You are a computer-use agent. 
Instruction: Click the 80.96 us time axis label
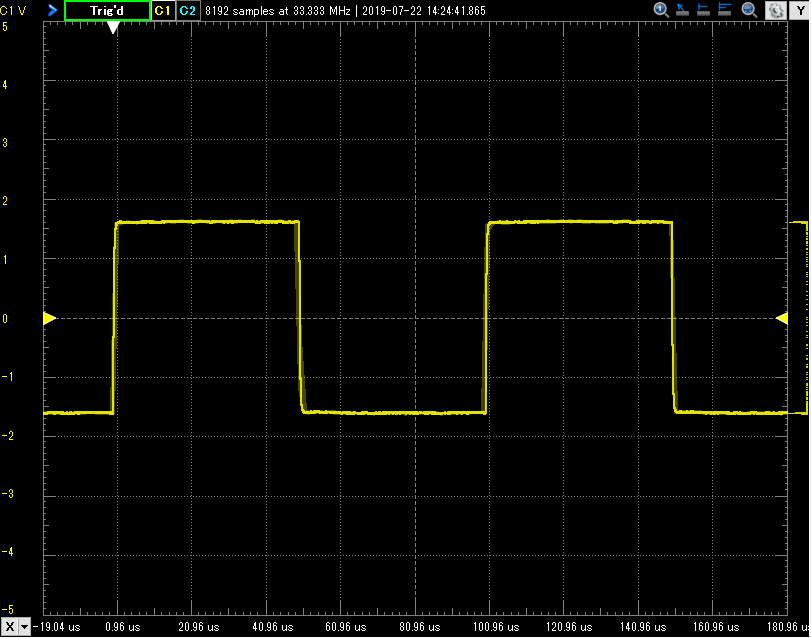[419, 627]
